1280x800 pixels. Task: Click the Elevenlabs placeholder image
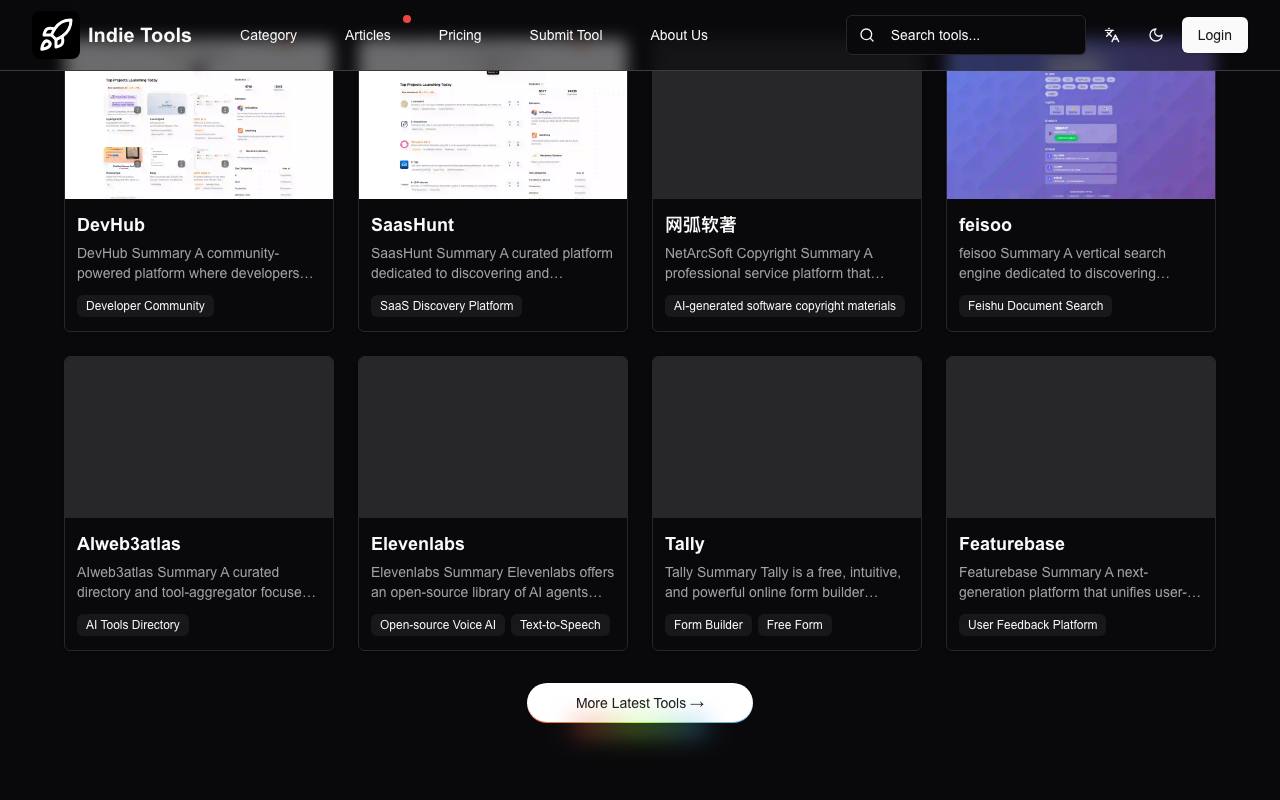point(493,437)
